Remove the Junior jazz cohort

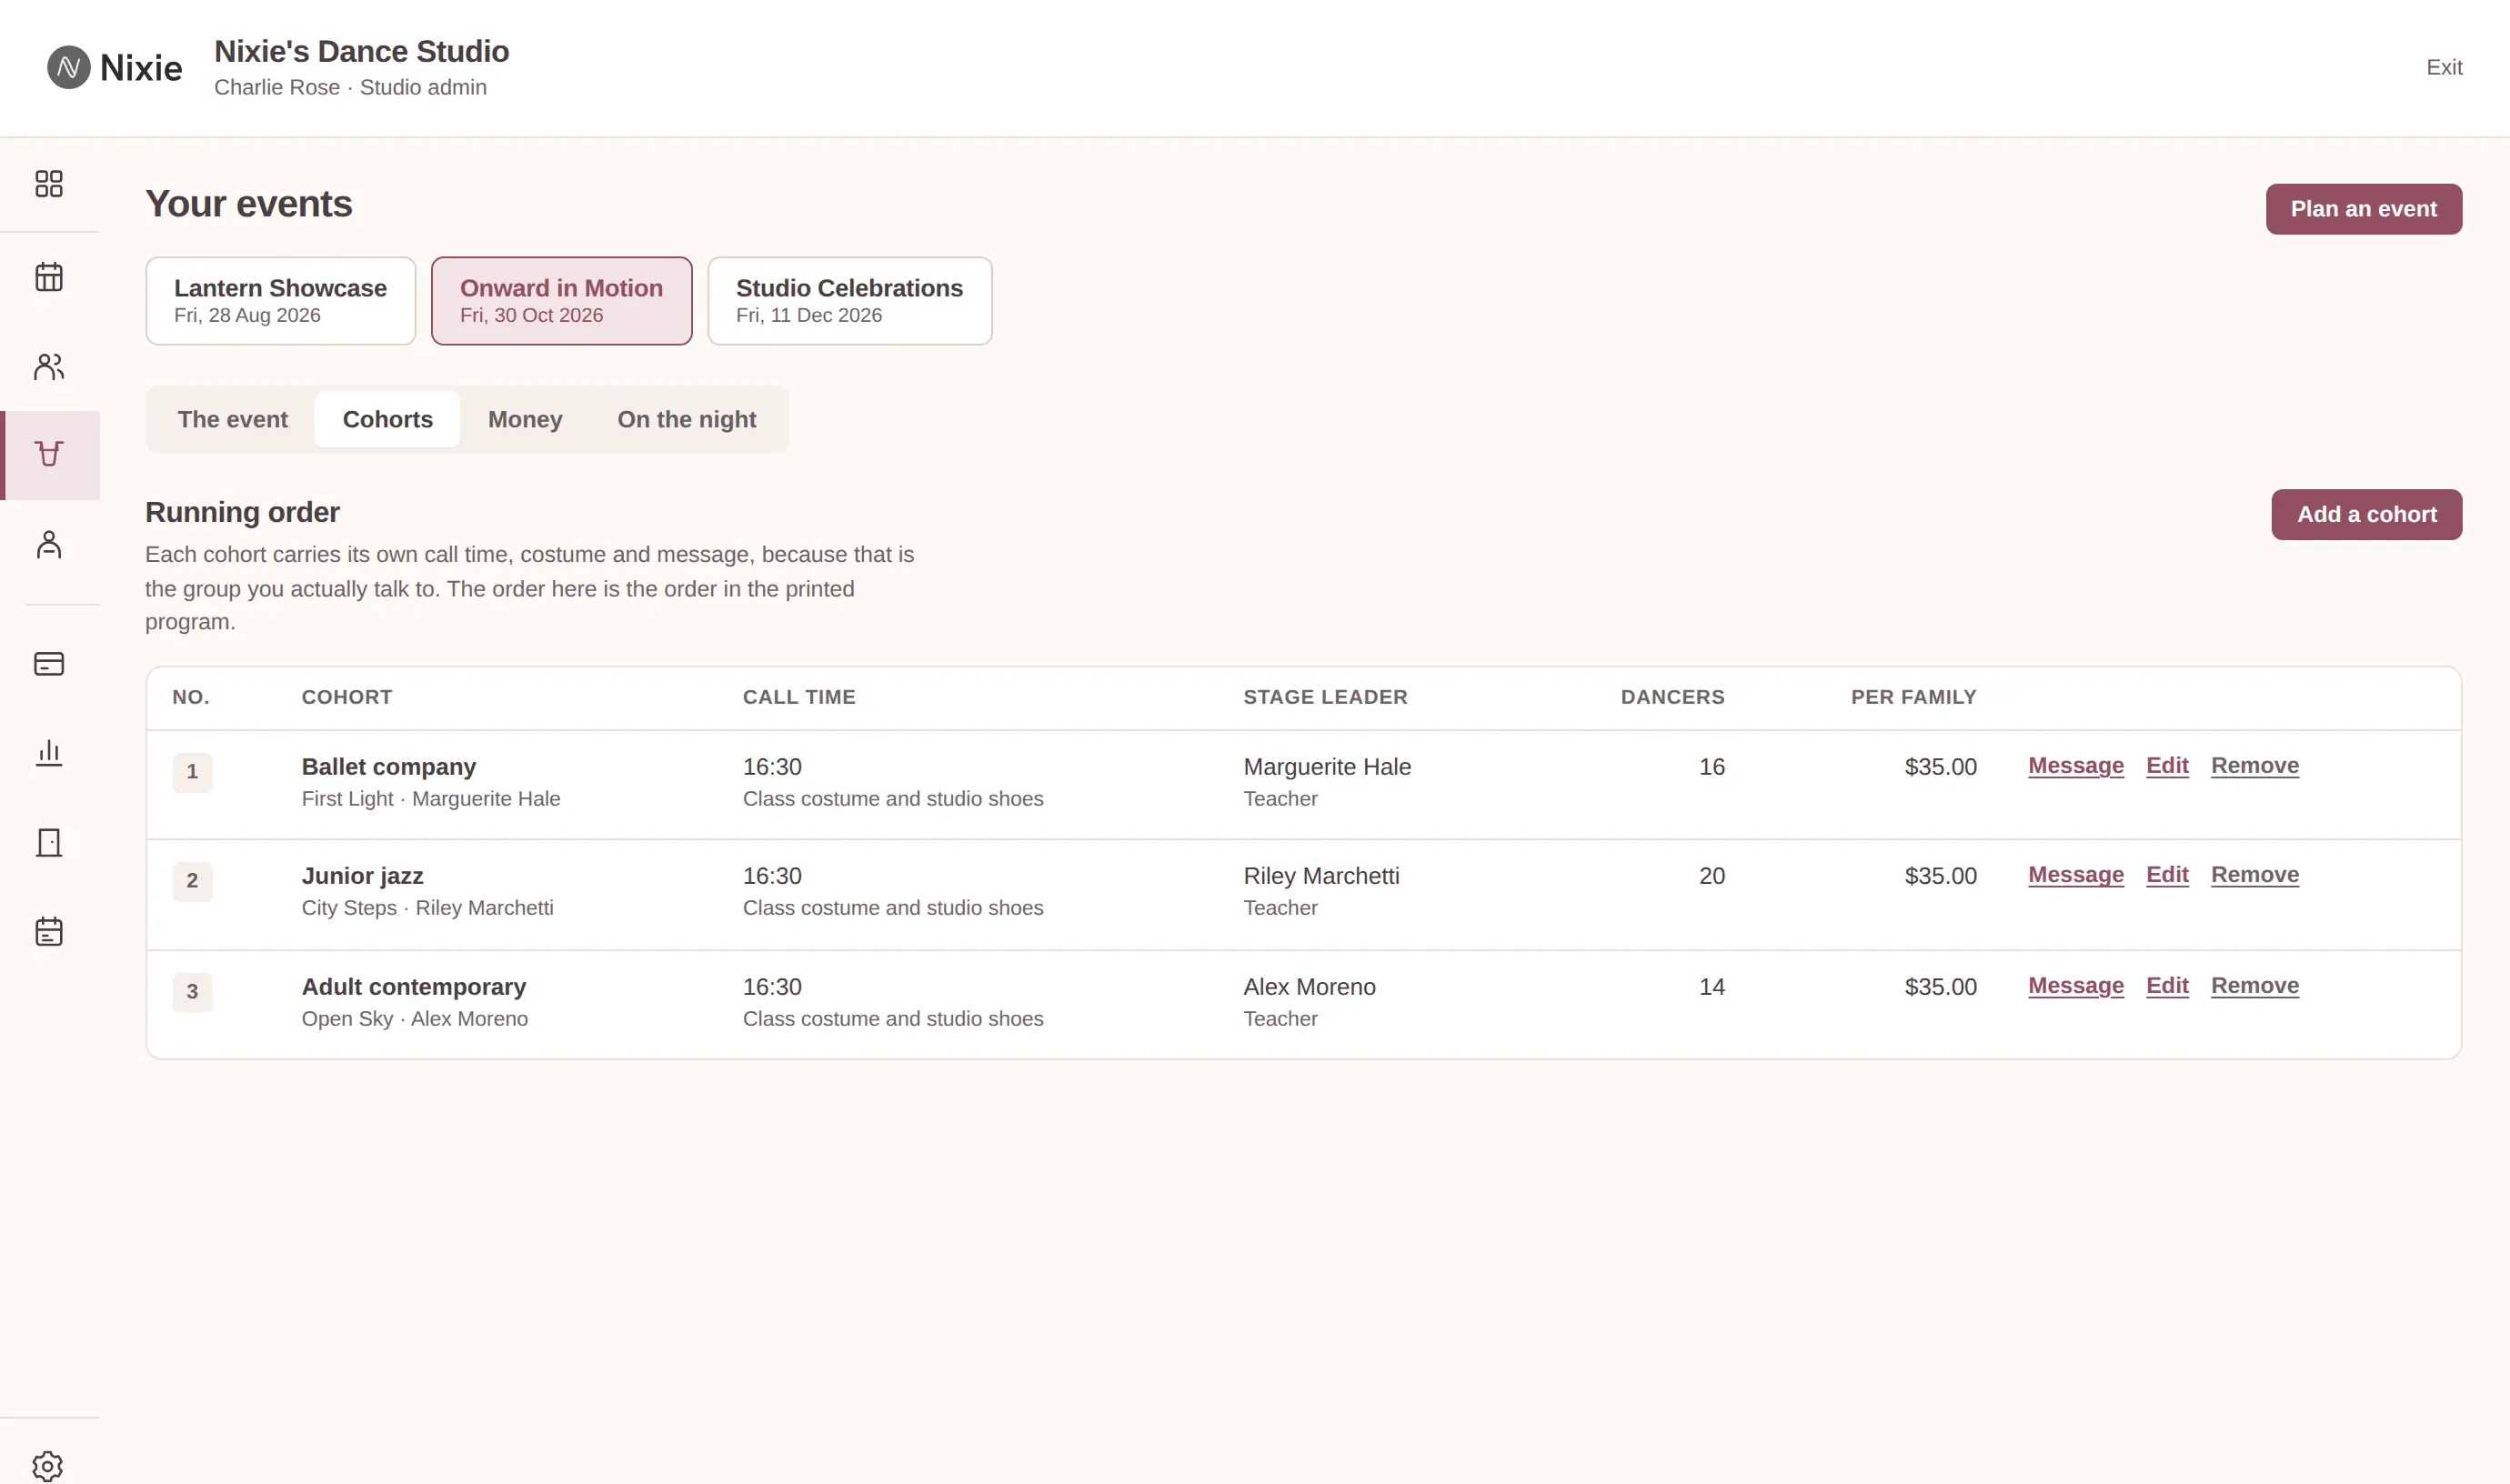pyautogui.click(x=2255, y=875)
